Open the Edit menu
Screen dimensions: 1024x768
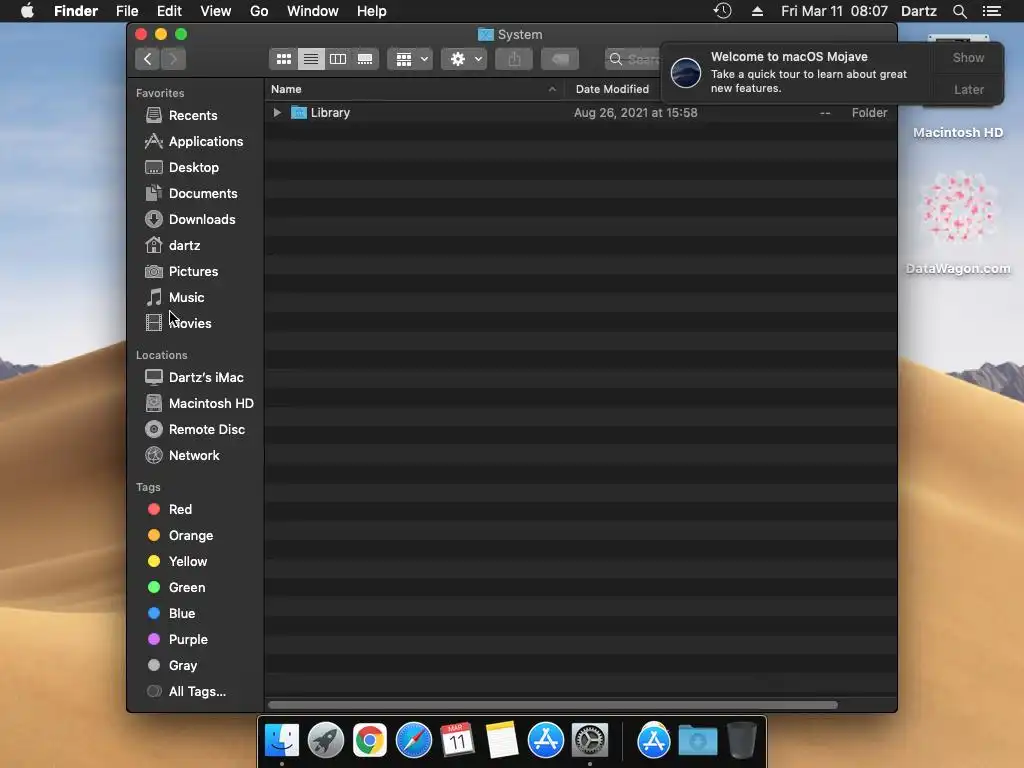169,11
